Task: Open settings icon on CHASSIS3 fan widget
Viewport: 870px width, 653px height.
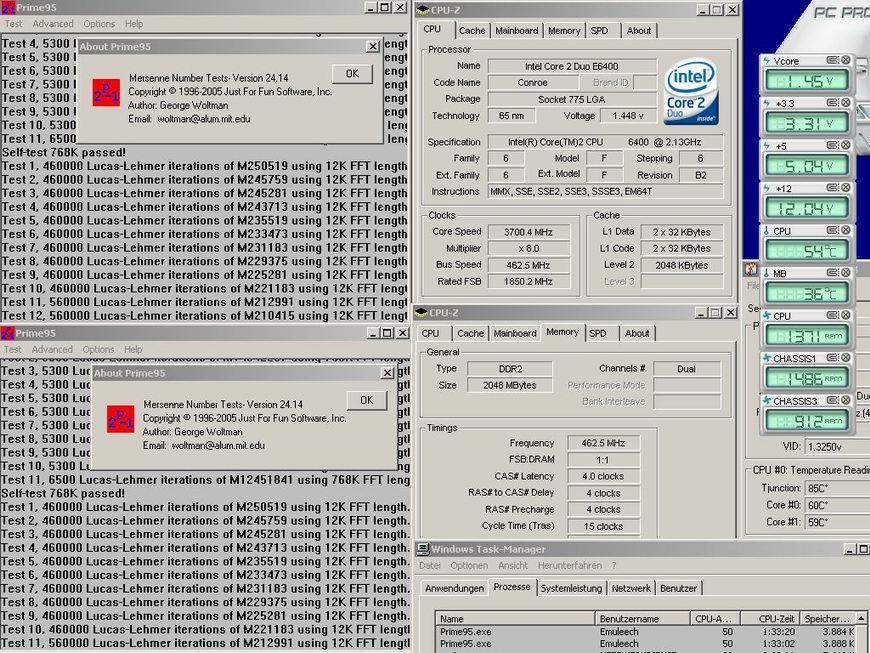Action: (832, 400)
